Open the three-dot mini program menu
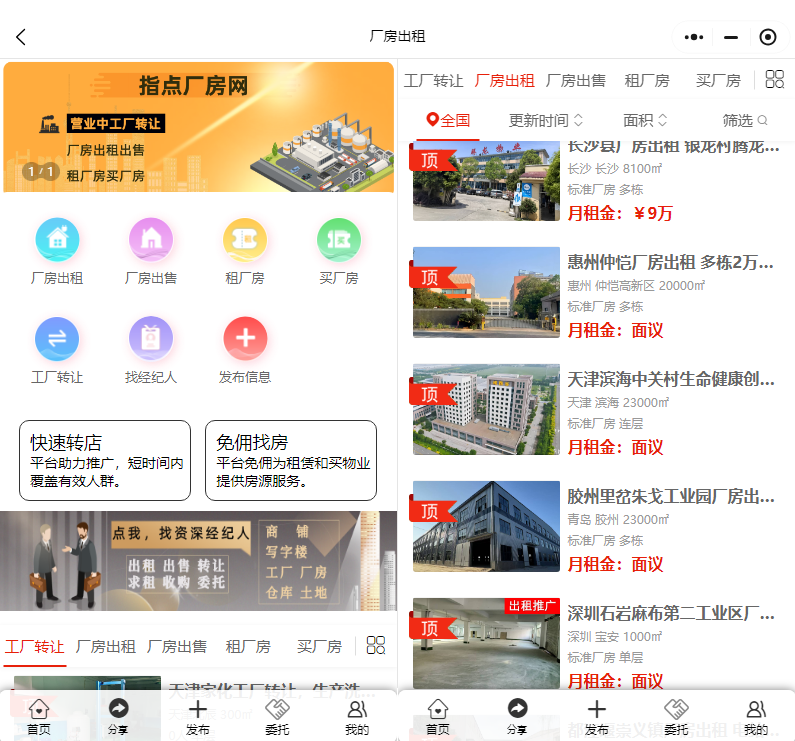795x741 pixels. pyautogui.click(x=694, y=37)
